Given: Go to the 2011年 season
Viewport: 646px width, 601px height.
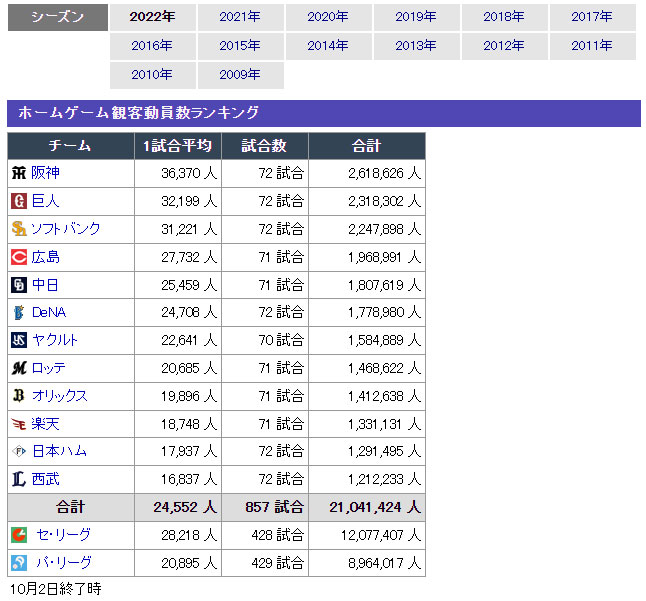Looking at the screenshot, I should (592, 46).
